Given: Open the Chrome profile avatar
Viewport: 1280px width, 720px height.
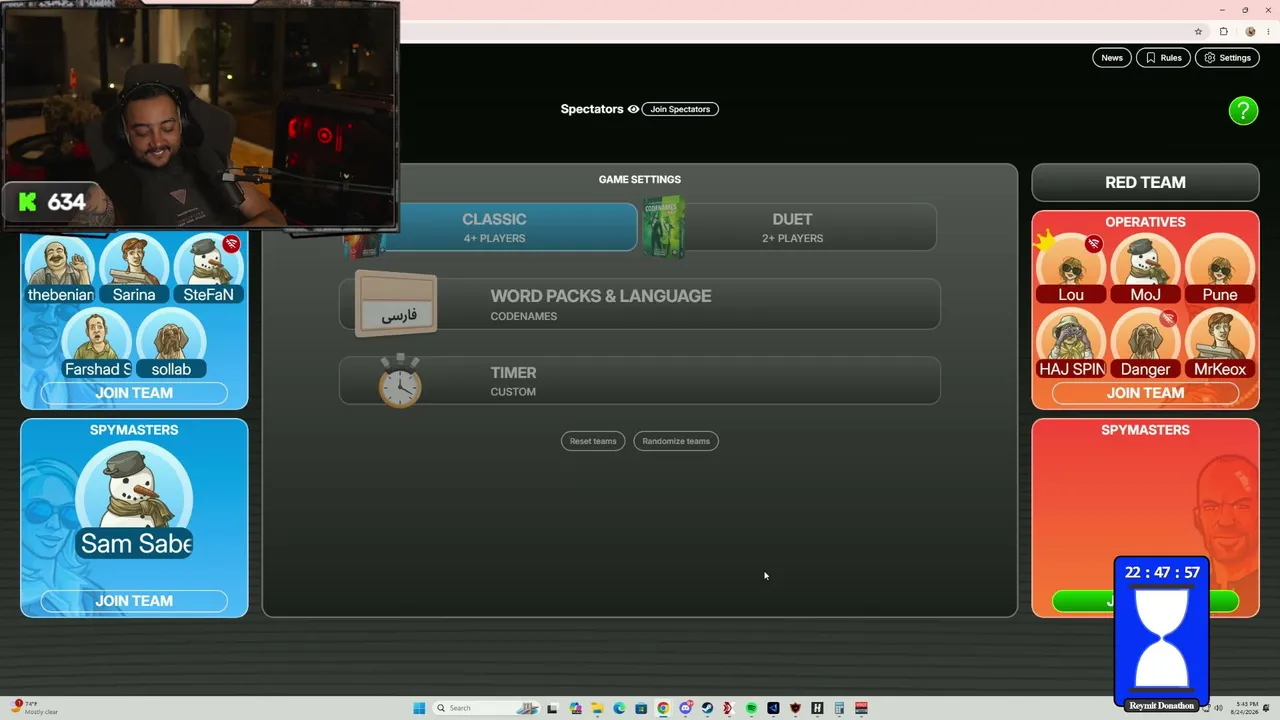Looking at the screenshot, I should (x=1250, y=32).
